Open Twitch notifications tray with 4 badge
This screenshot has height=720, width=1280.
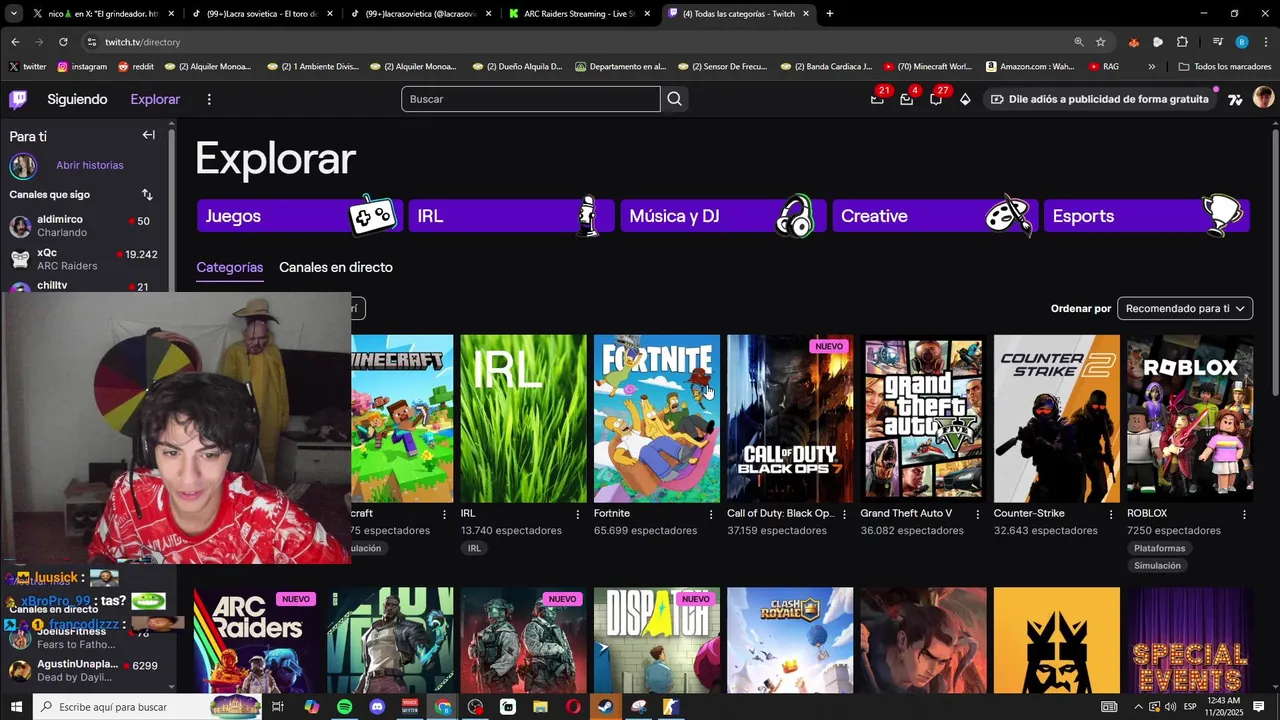906,99
